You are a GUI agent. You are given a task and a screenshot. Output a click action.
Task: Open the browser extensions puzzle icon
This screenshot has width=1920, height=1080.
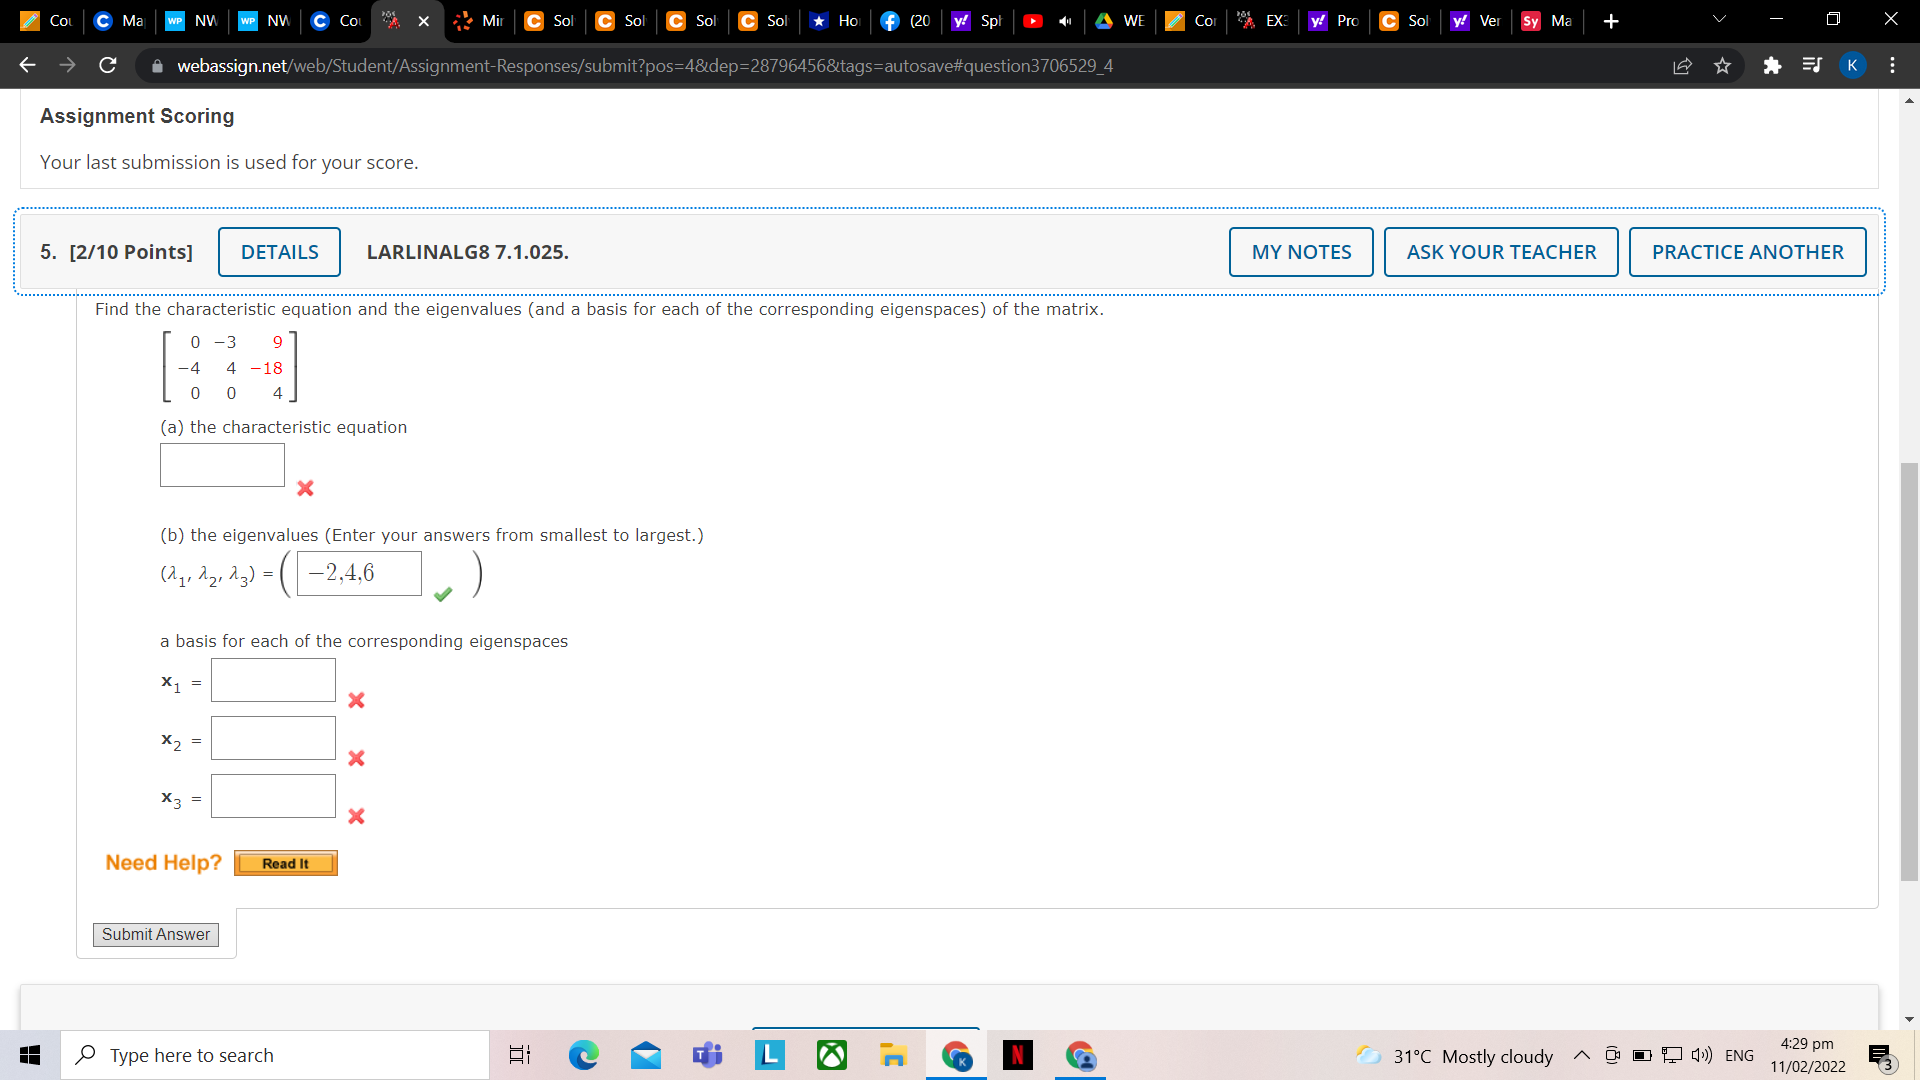1772,66
